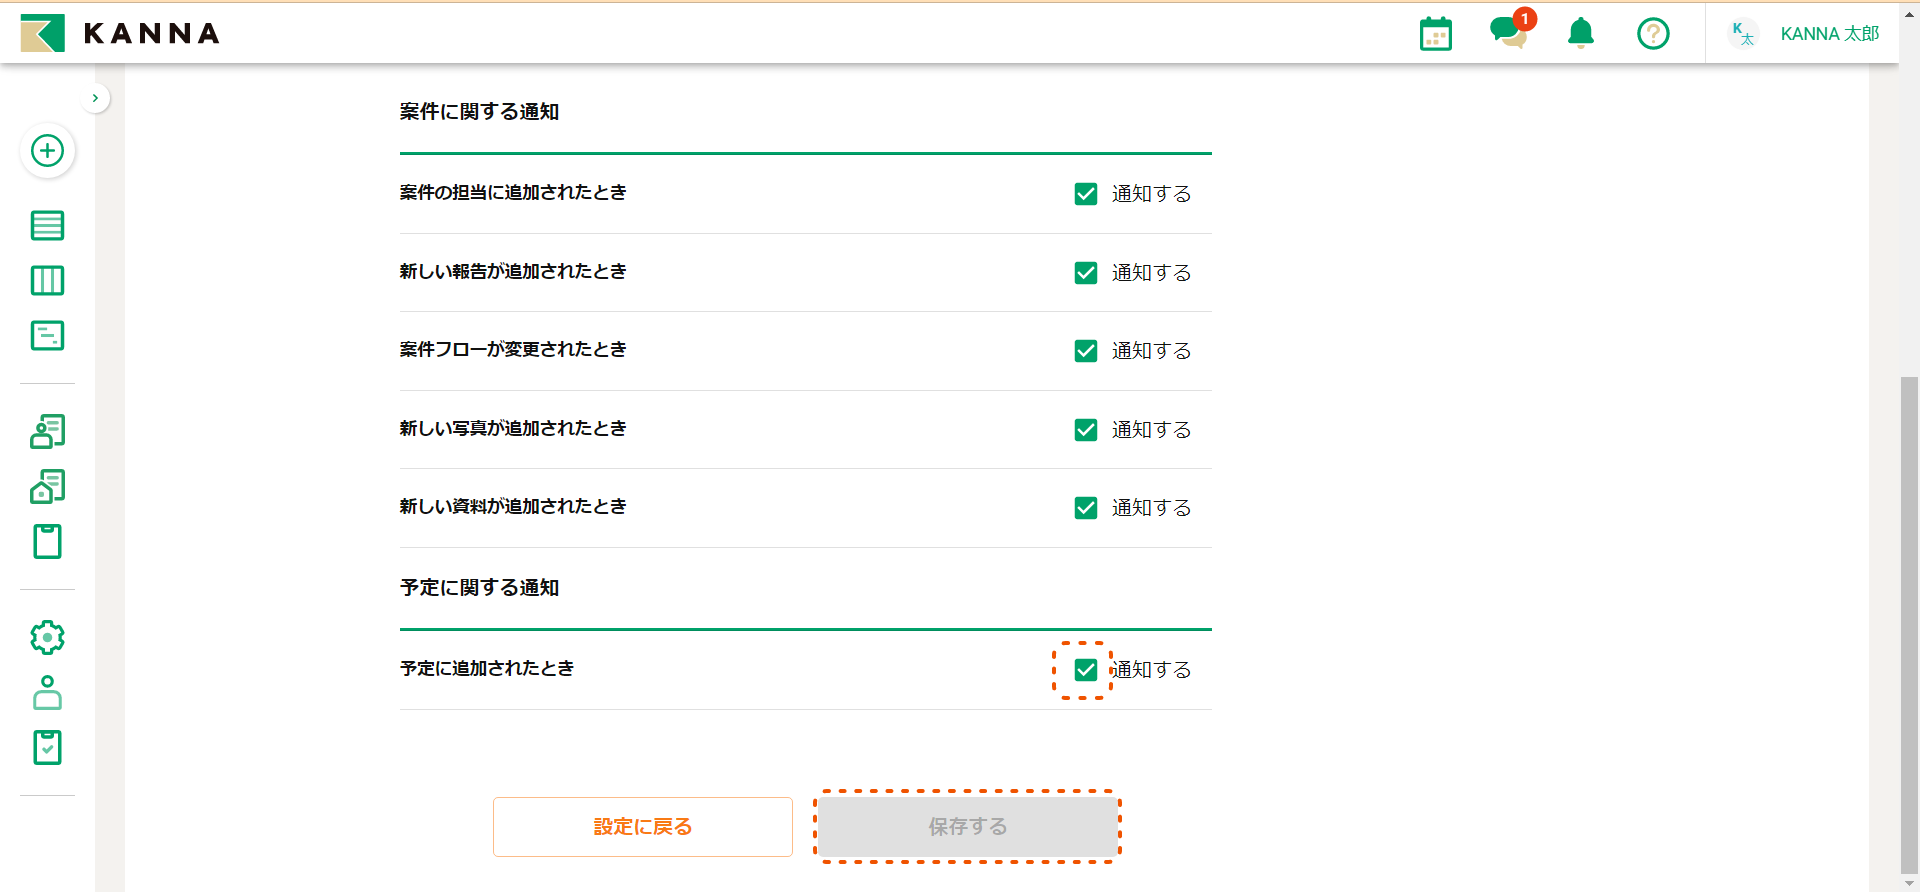The height and width of the screenshot is (892, 1920).
Task: Click the KANNA logo
Action: click(x=120, y=33)
